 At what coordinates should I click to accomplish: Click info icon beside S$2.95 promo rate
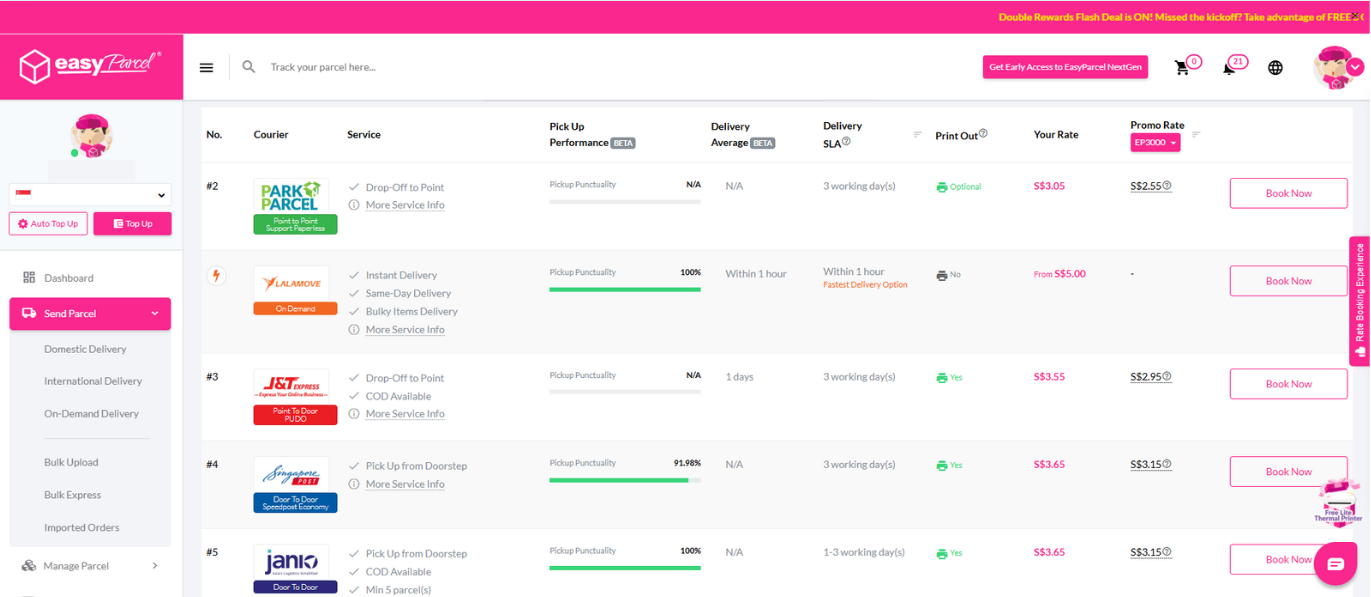pos(1167,377)
